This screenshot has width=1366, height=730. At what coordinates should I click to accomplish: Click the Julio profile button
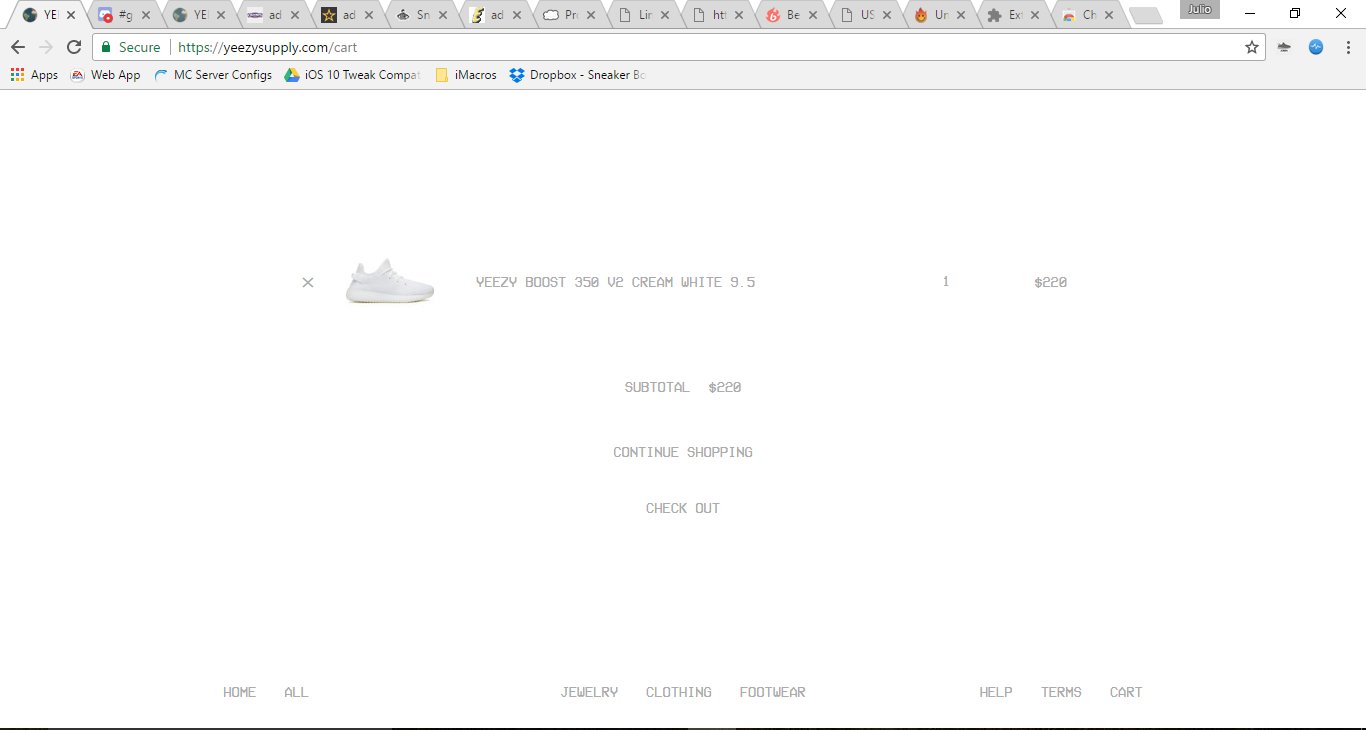pyautogui.click(x=1200, y=10)
